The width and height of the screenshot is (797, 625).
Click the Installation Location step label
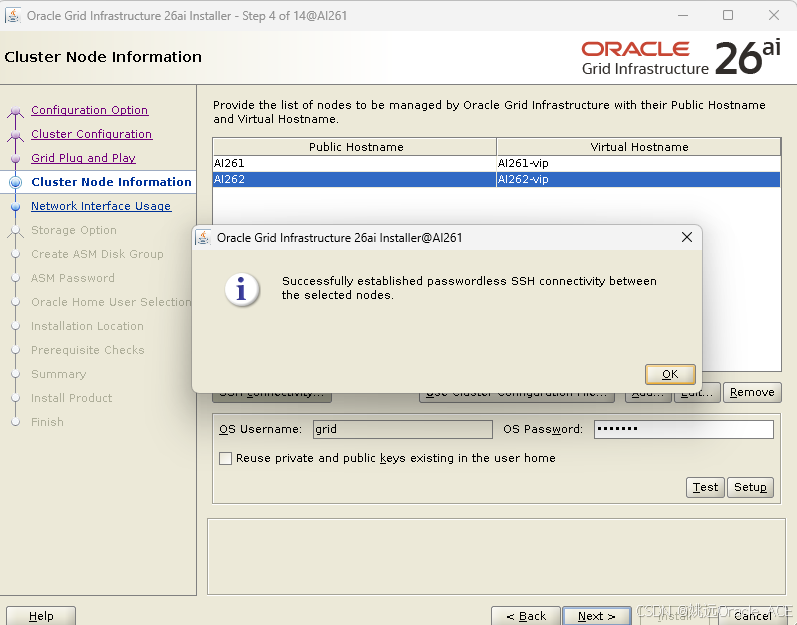(x=87, y=326)
